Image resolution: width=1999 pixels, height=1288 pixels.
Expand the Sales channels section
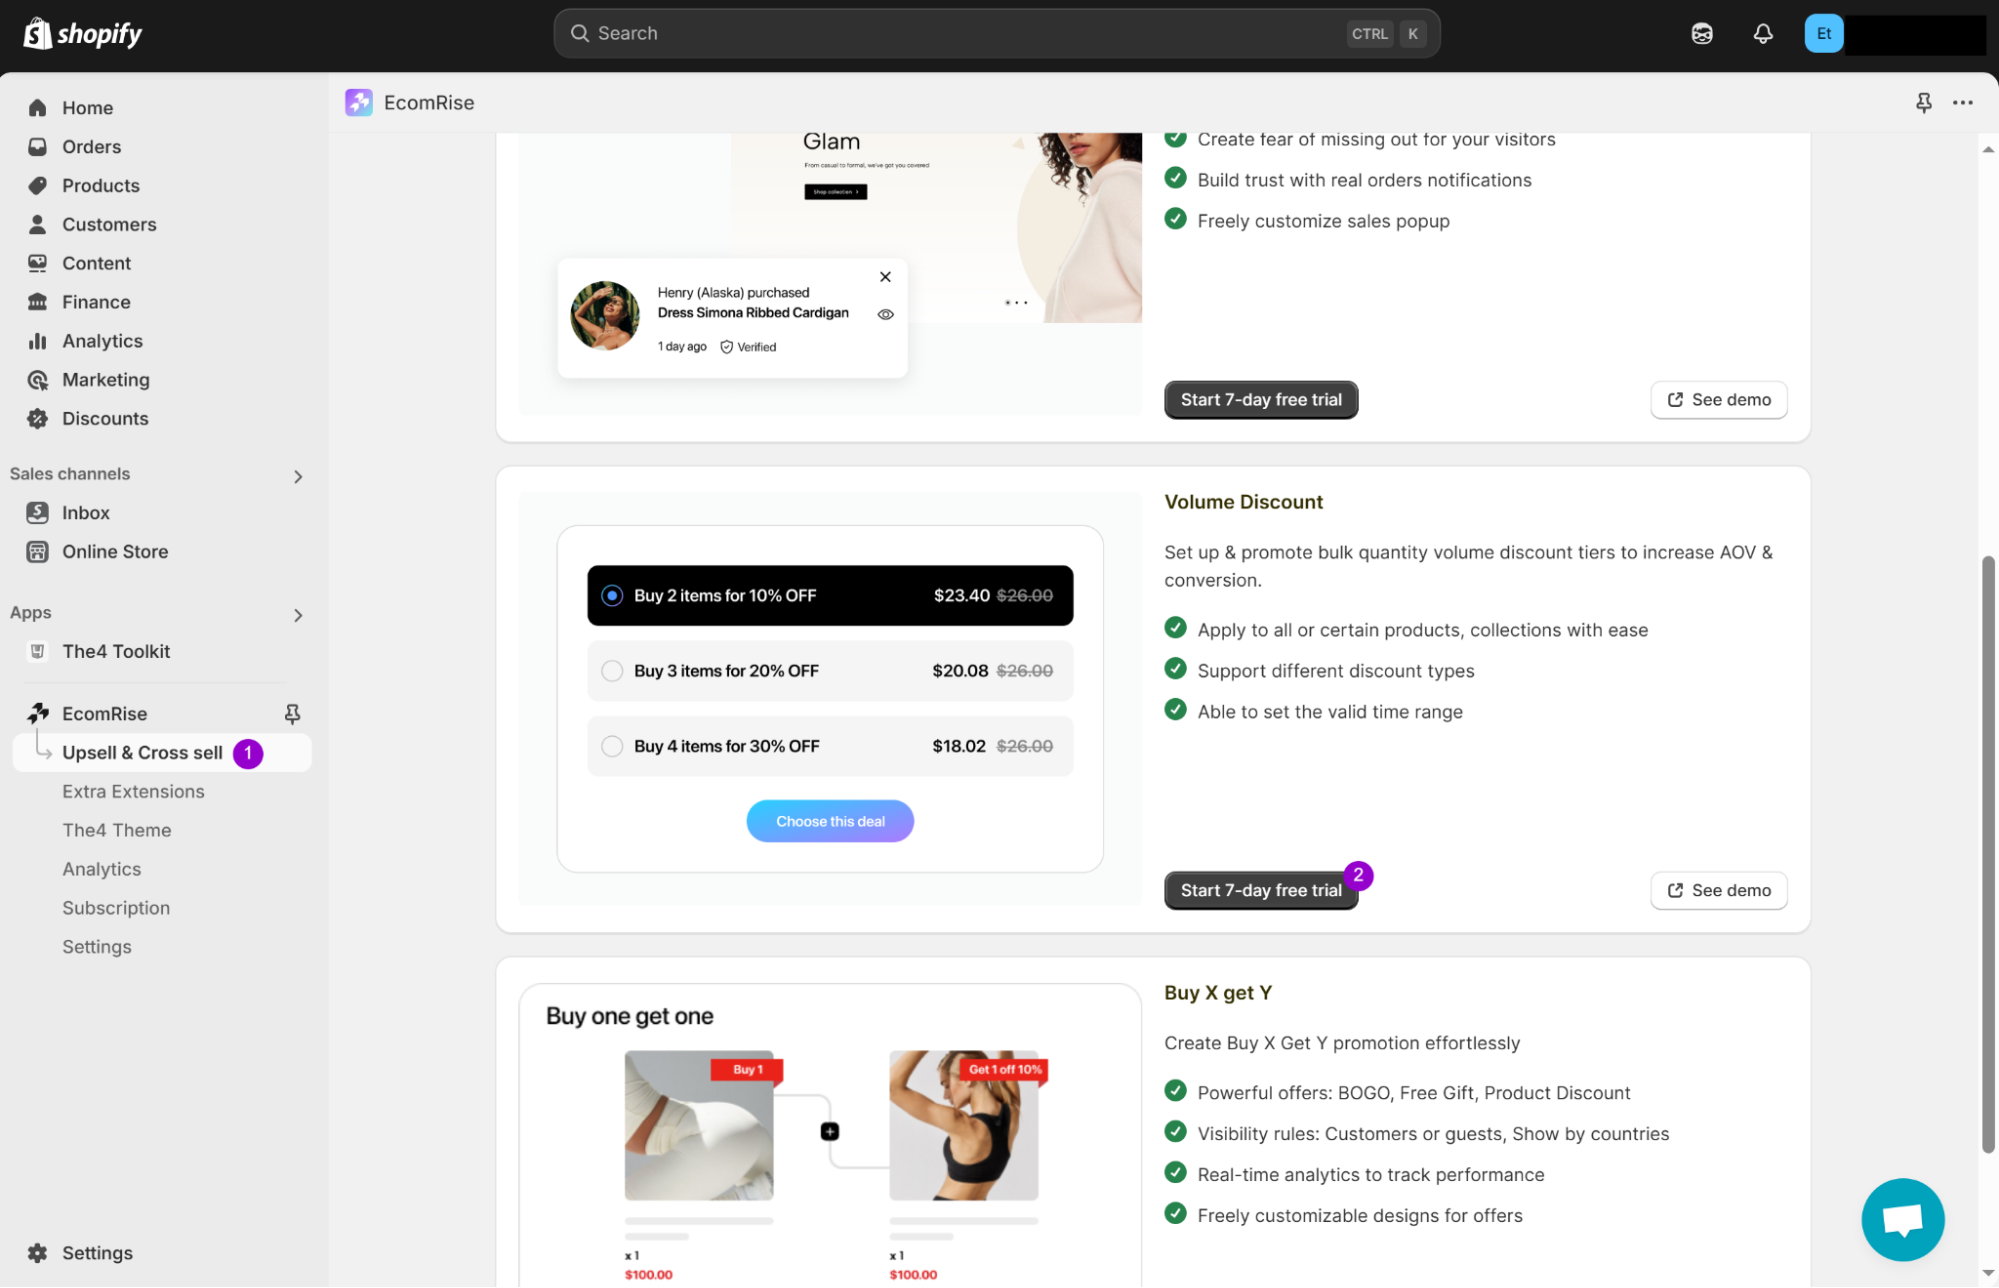(x=298, y=477)
